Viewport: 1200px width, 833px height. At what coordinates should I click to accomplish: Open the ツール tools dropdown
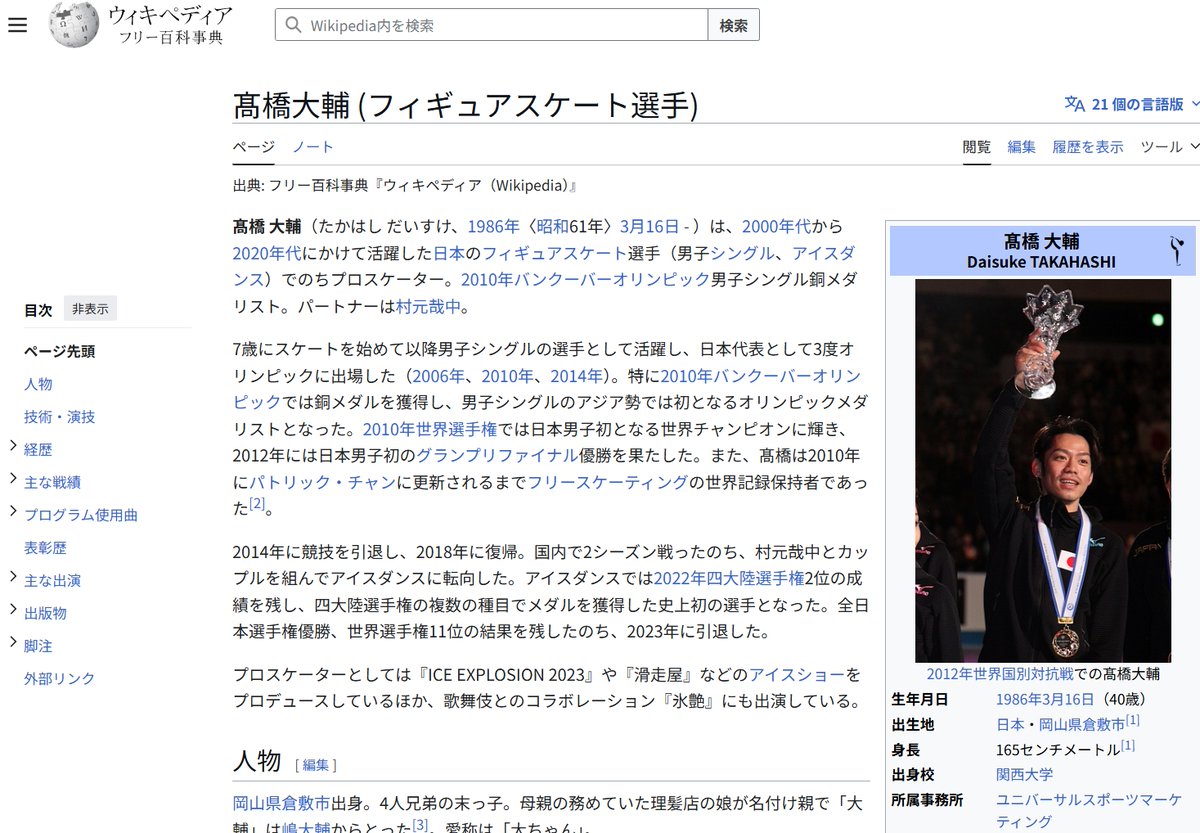click(1169, 146)
